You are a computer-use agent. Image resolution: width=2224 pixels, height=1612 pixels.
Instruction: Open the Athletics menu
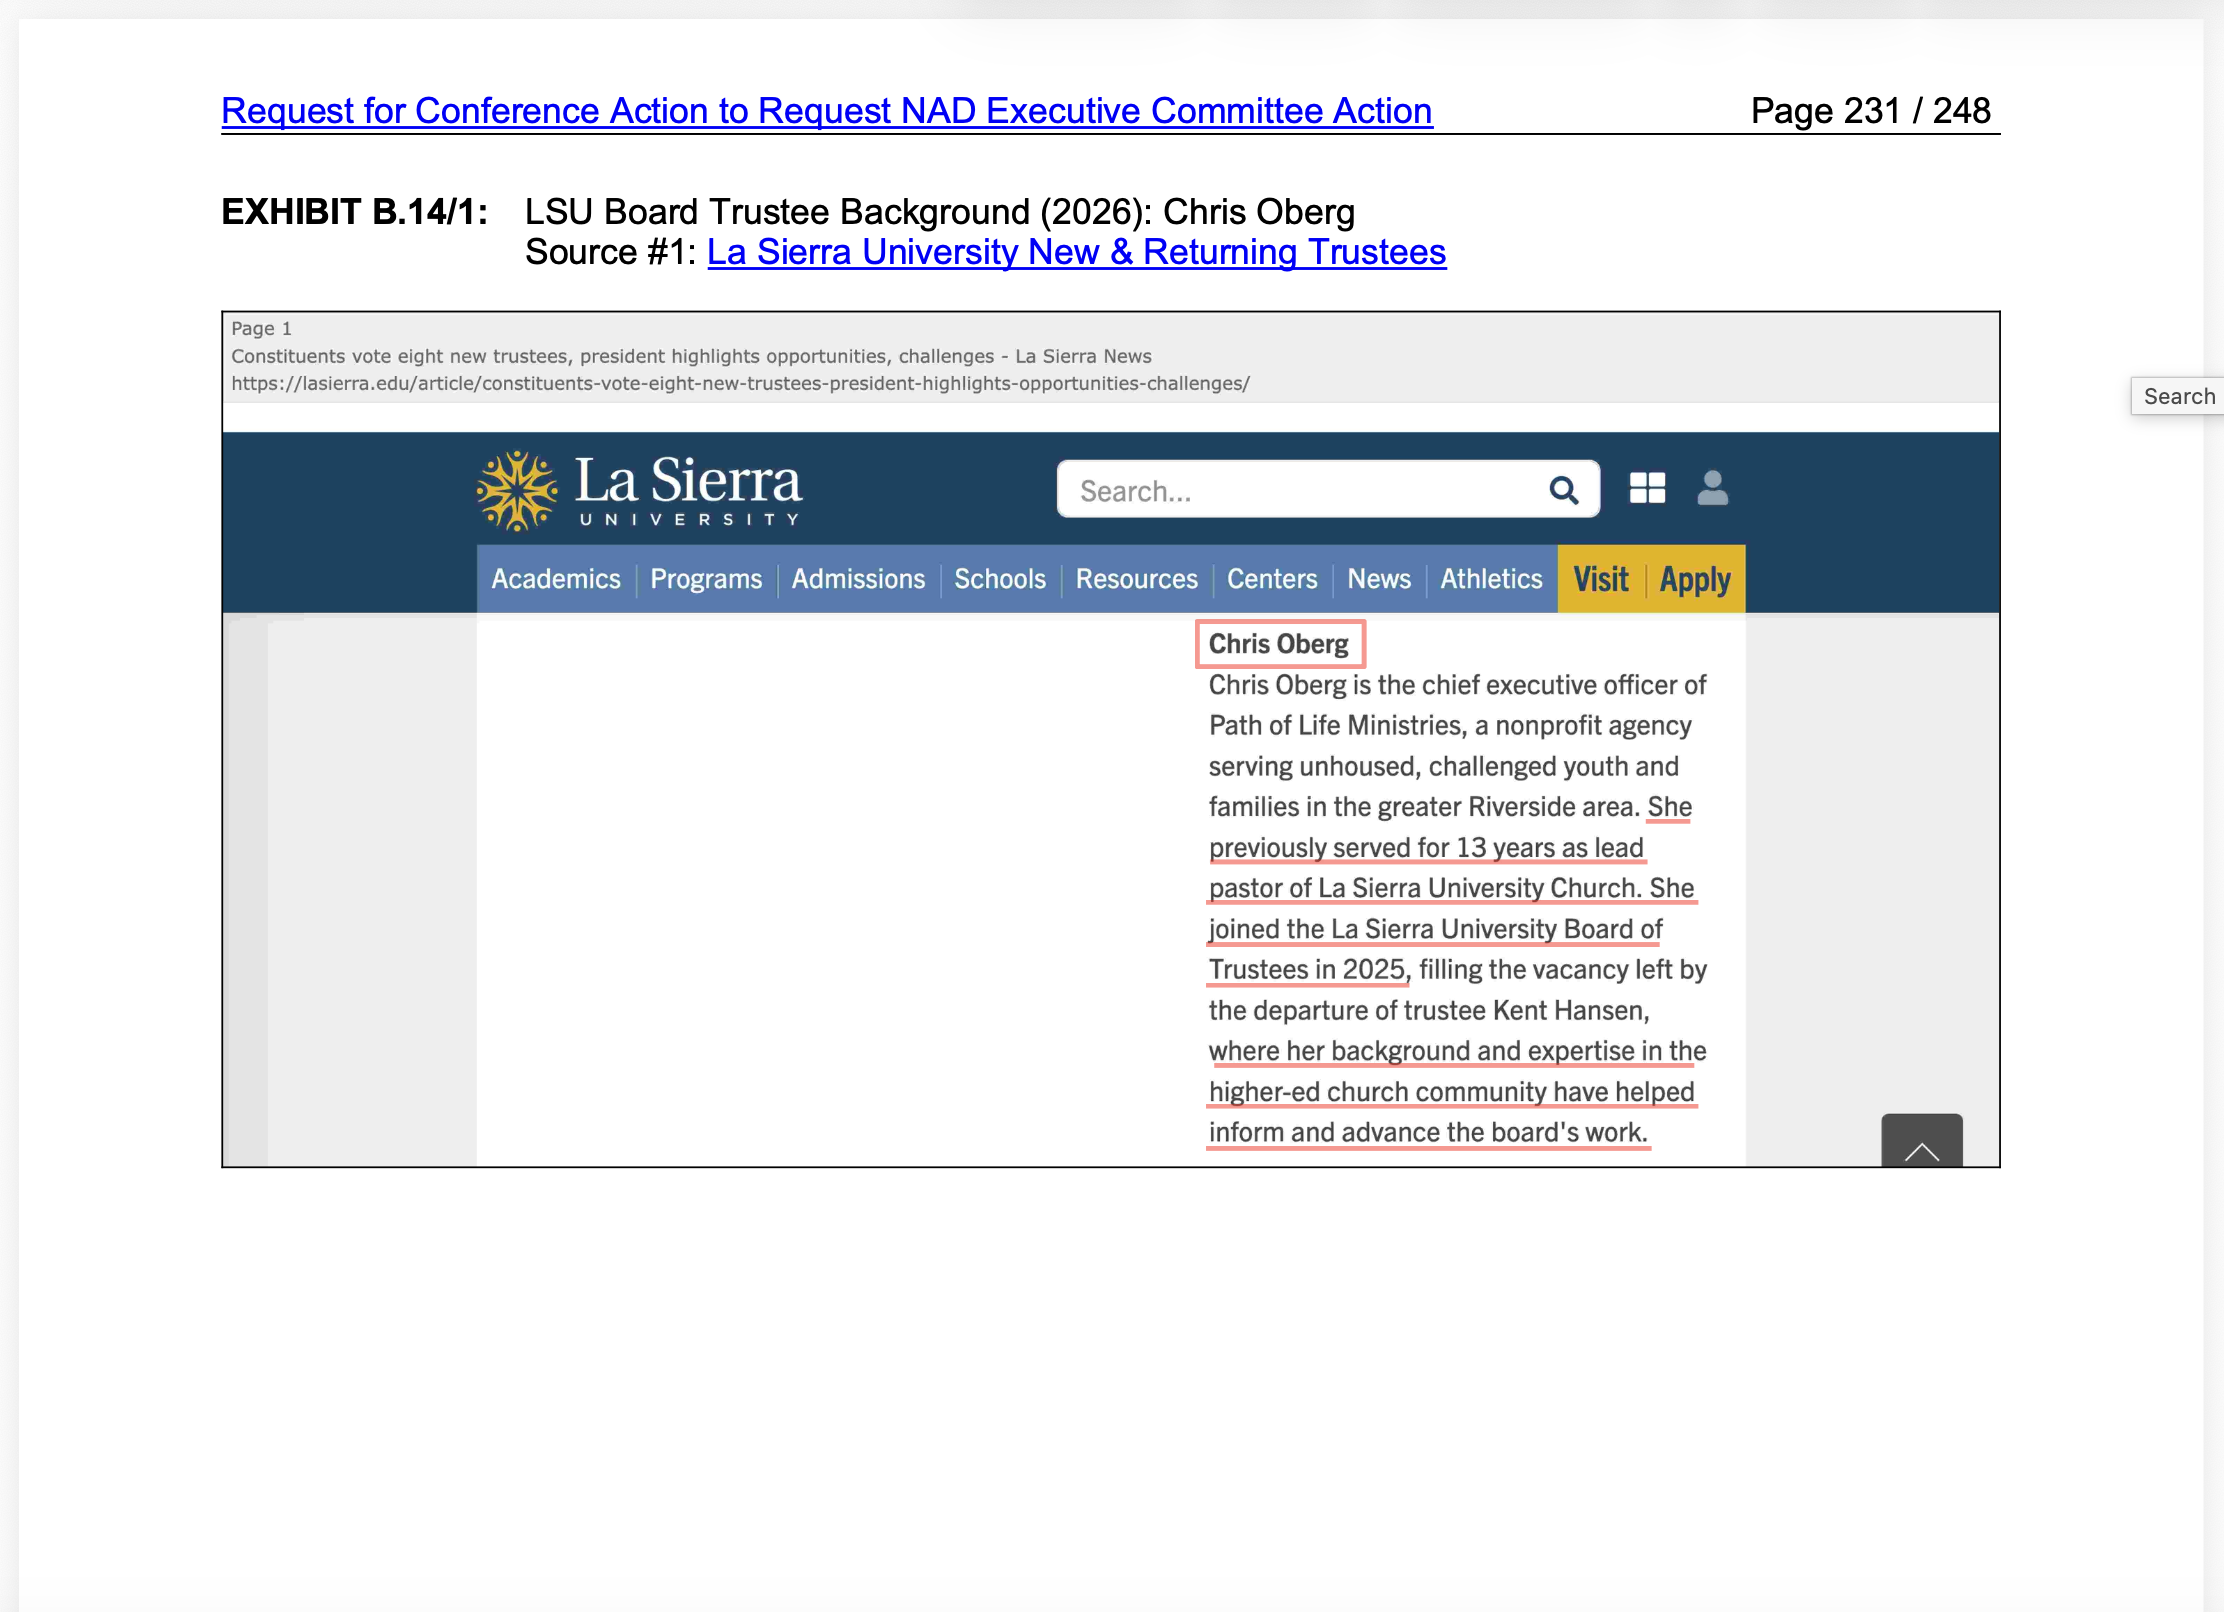pos(1491,579)
